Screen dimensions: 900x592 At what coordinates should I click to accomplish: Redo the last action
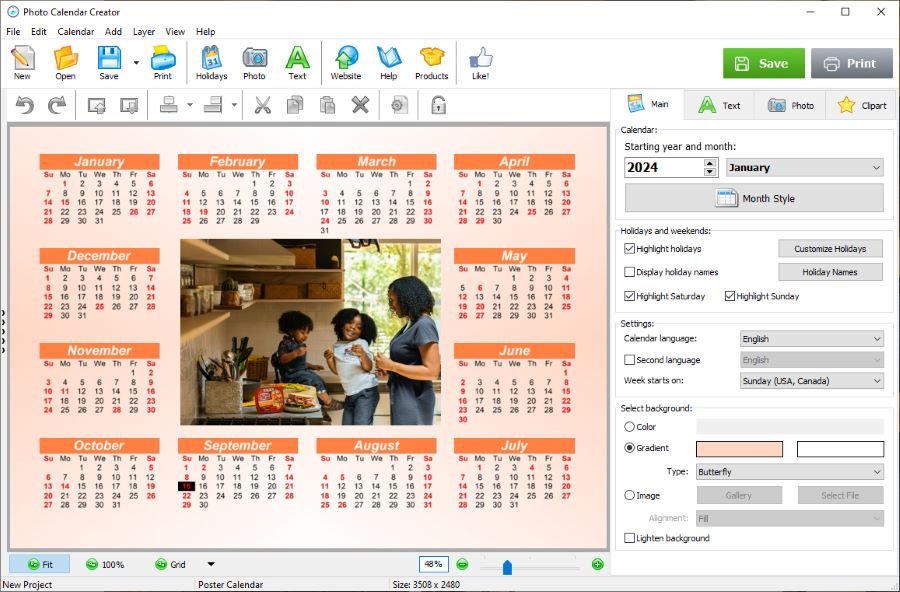pos(57,105)
